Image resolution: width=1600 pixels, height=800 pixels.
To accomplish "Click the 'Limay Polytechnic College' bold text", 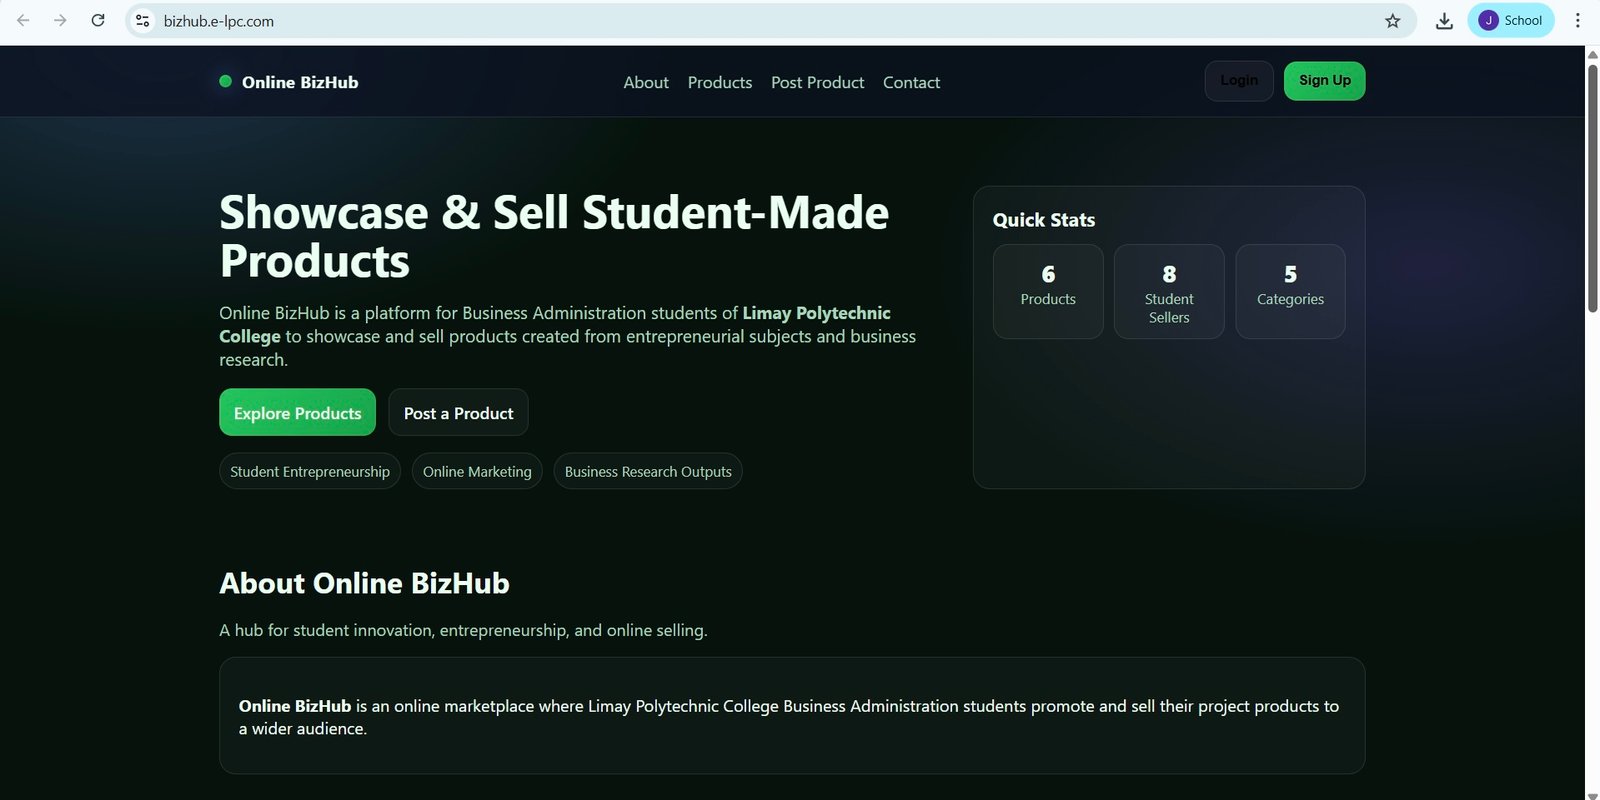I will (x=555, y=325).
